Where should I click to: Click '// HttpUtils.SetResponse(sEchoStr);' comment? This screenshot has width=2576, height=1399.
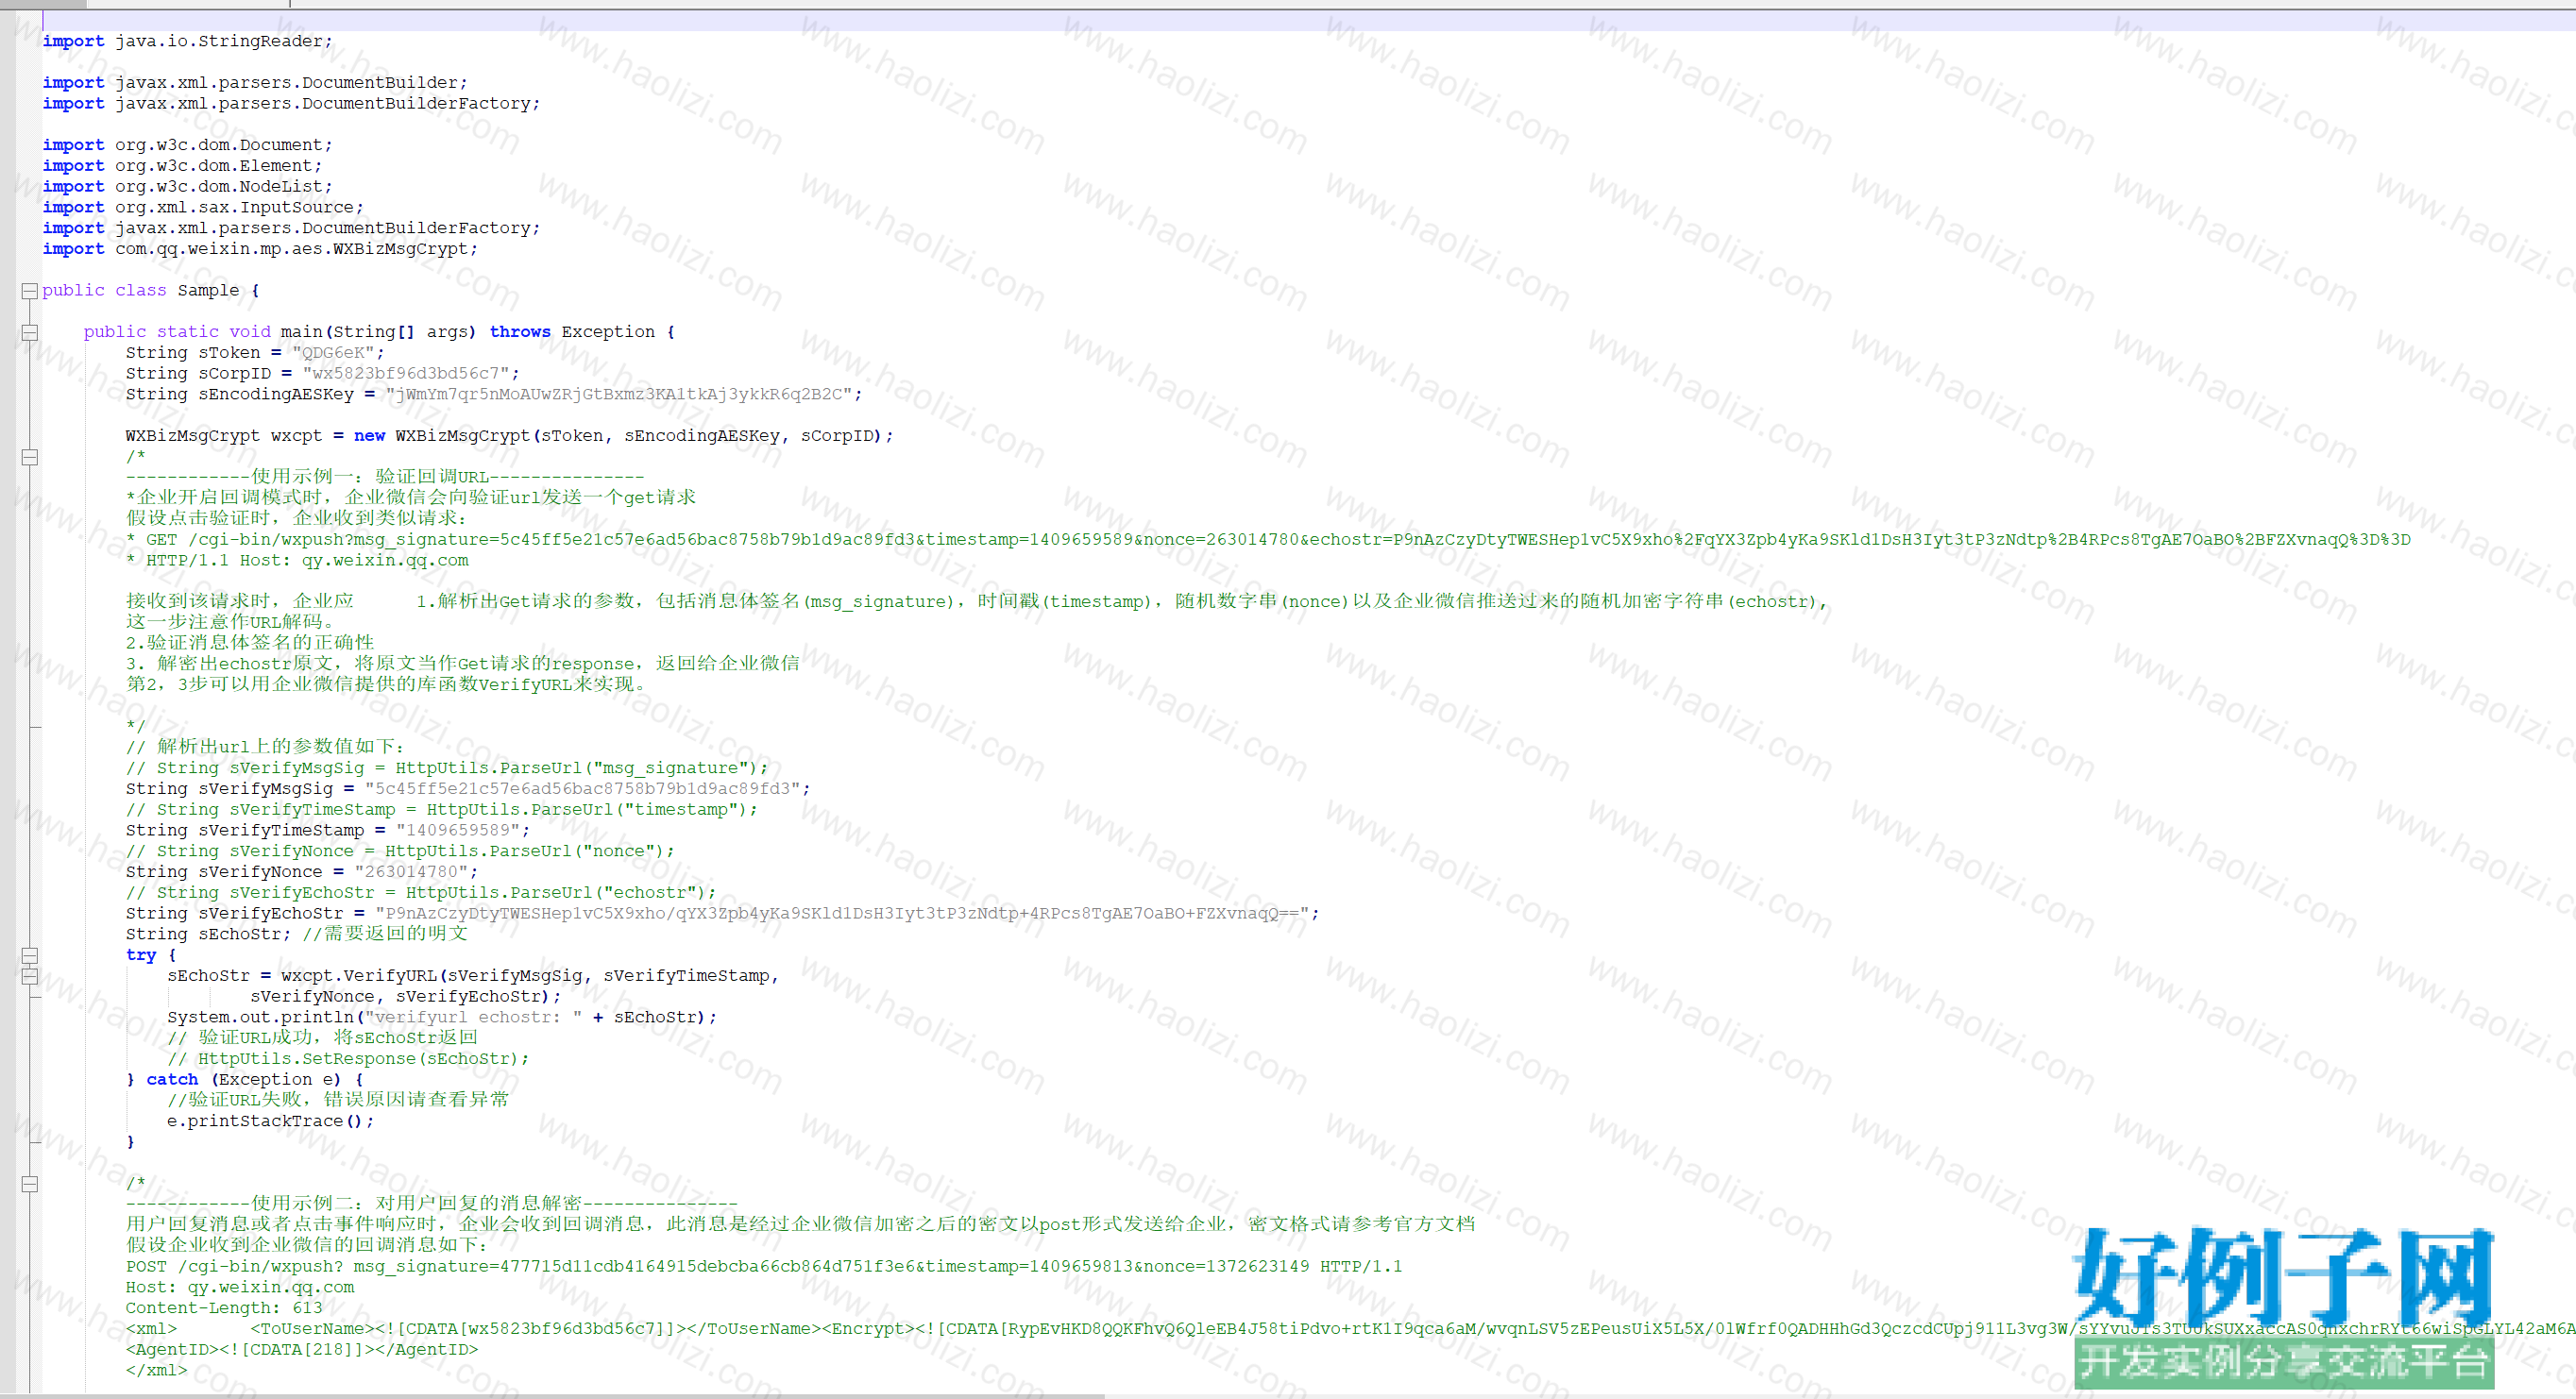point(349,1059)
